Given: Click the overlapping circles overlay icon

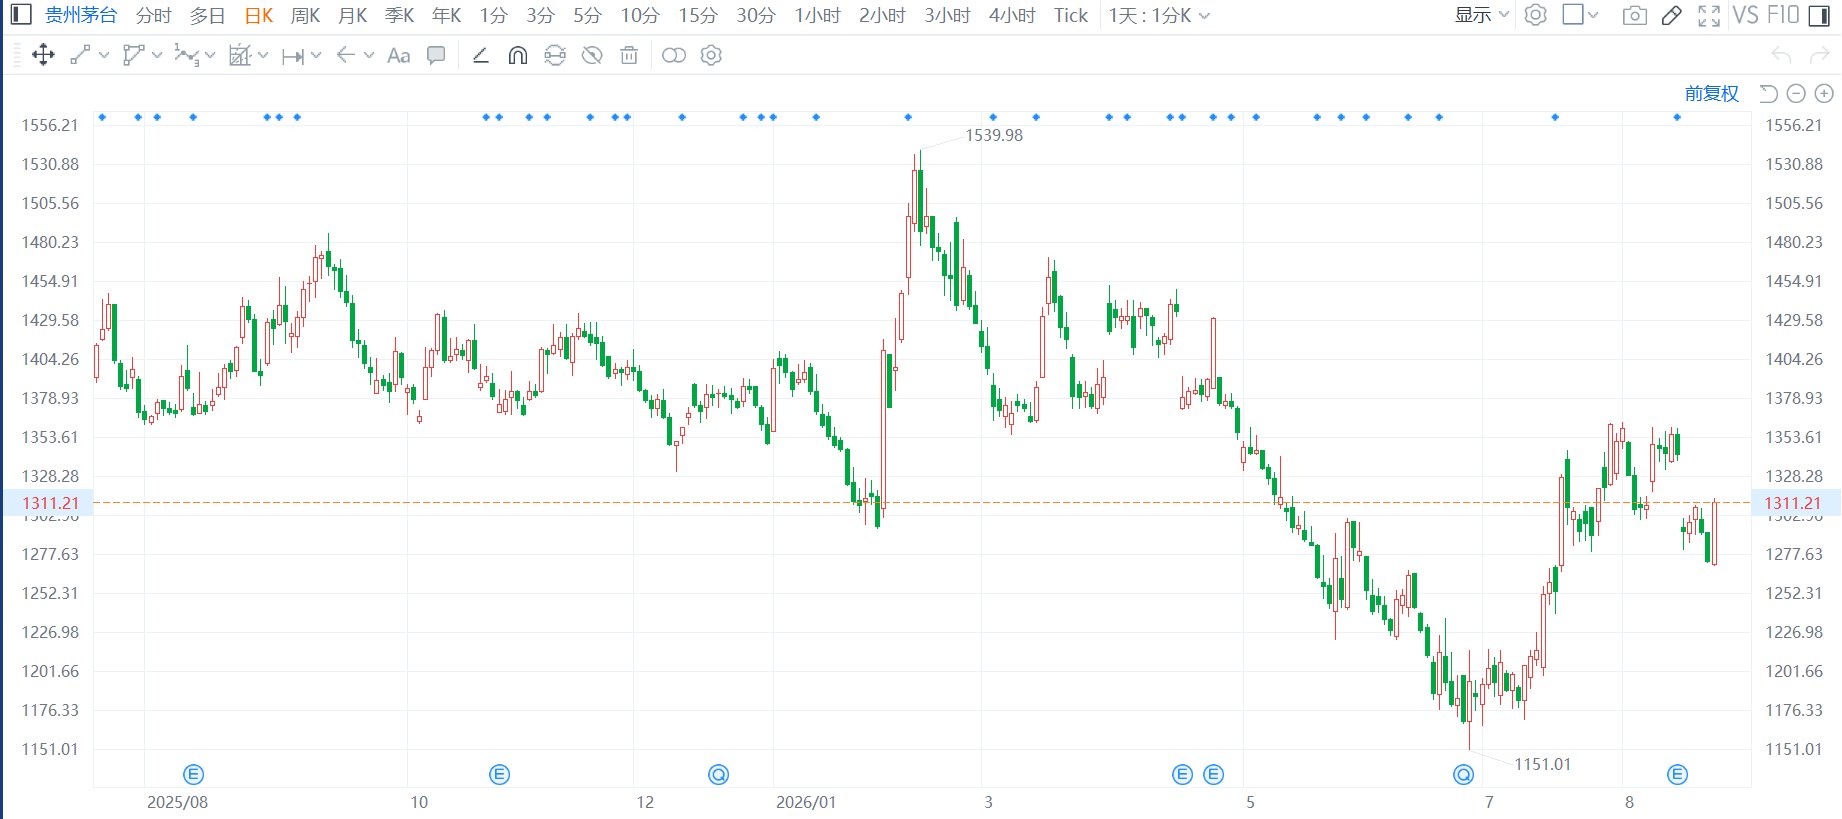Looking at the screenshot, I should click(x=674, y=55).
